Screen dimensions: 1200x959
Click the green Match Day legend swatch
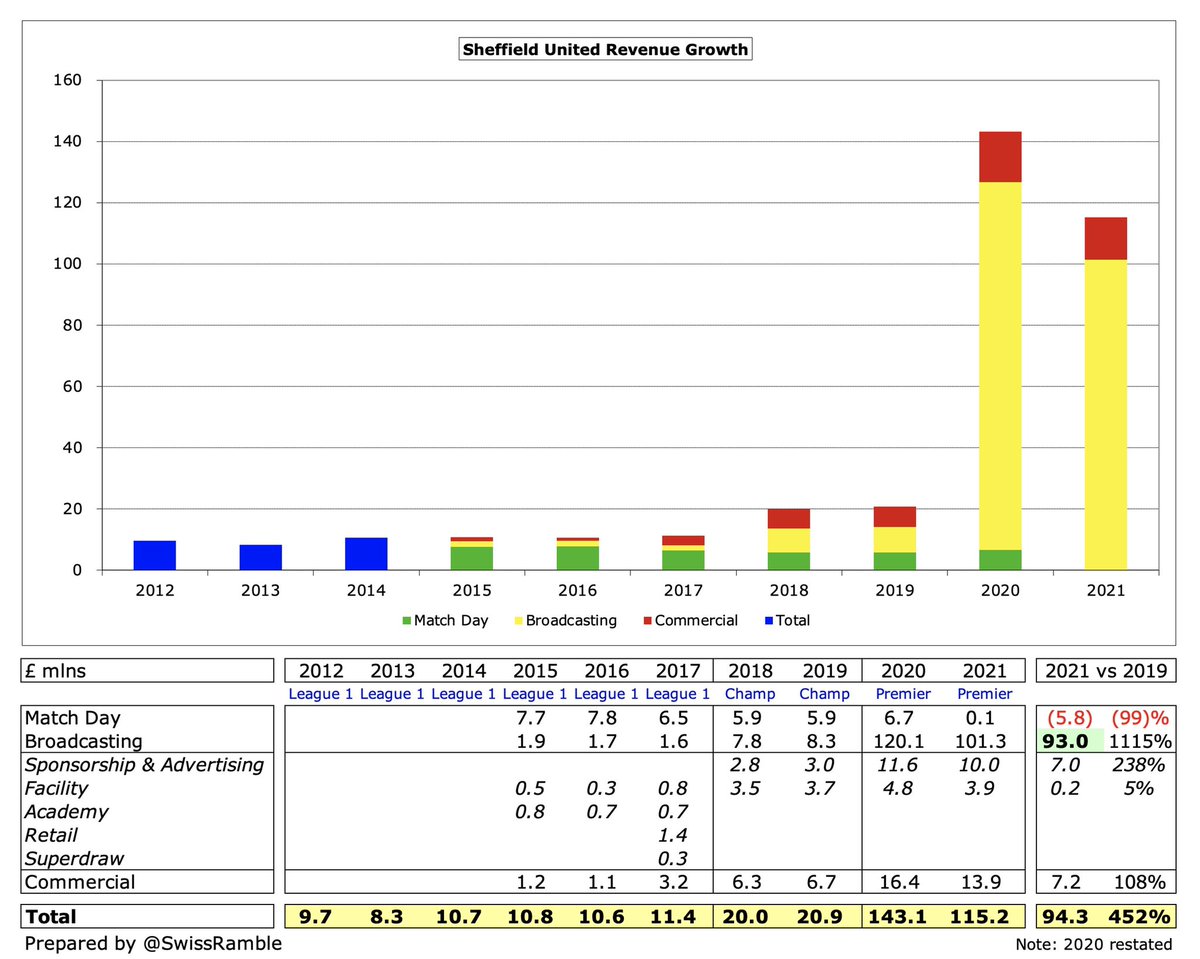(x=406, y=621)
